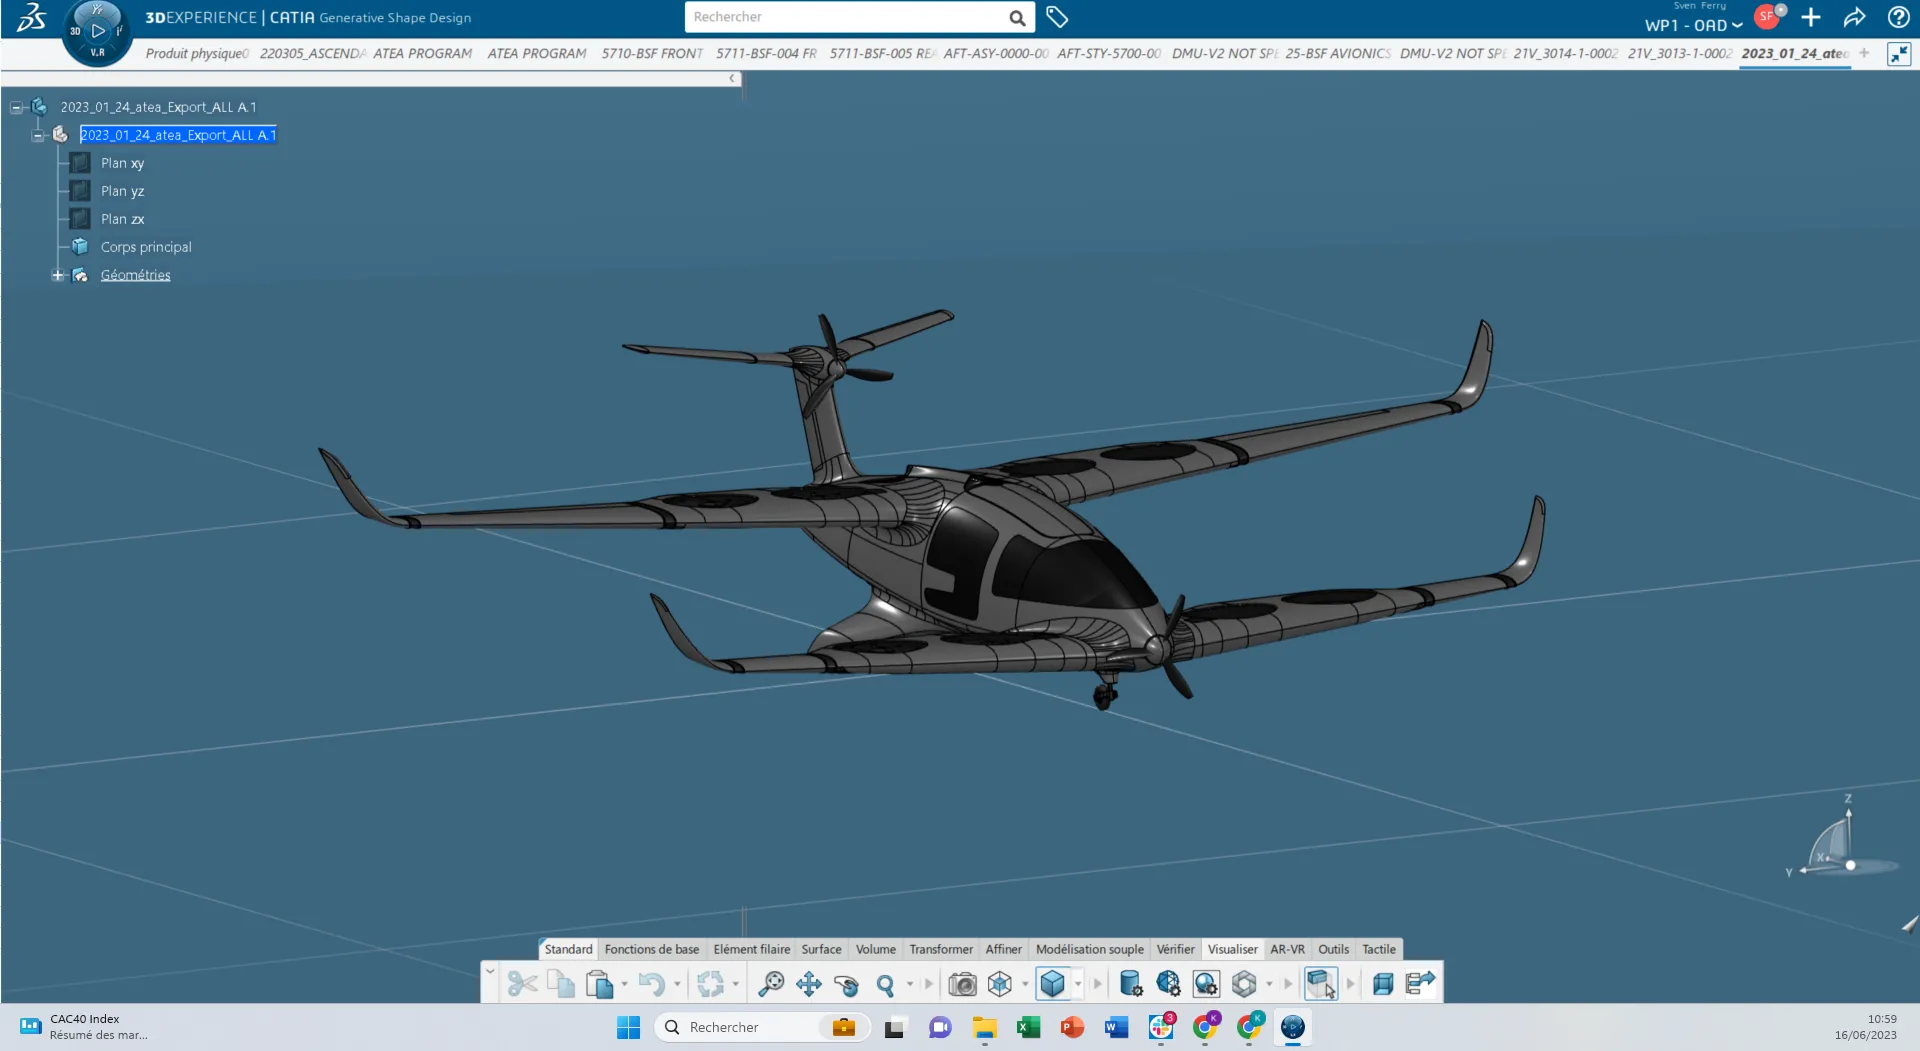
Task: Click the Cut scissors icon
Action: (521, 984)
